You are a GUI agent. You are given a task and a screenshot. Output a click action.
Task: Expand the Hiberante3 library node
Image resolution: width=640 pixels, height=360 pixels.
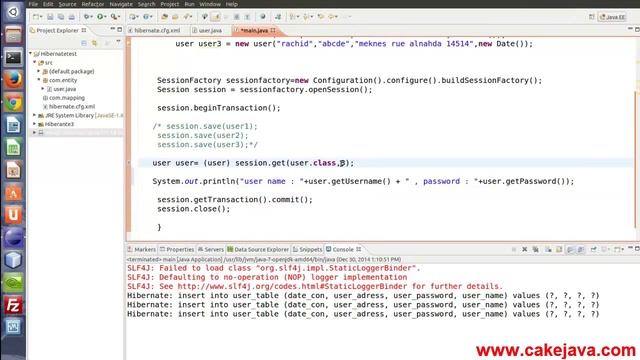[x=35, y=124]
